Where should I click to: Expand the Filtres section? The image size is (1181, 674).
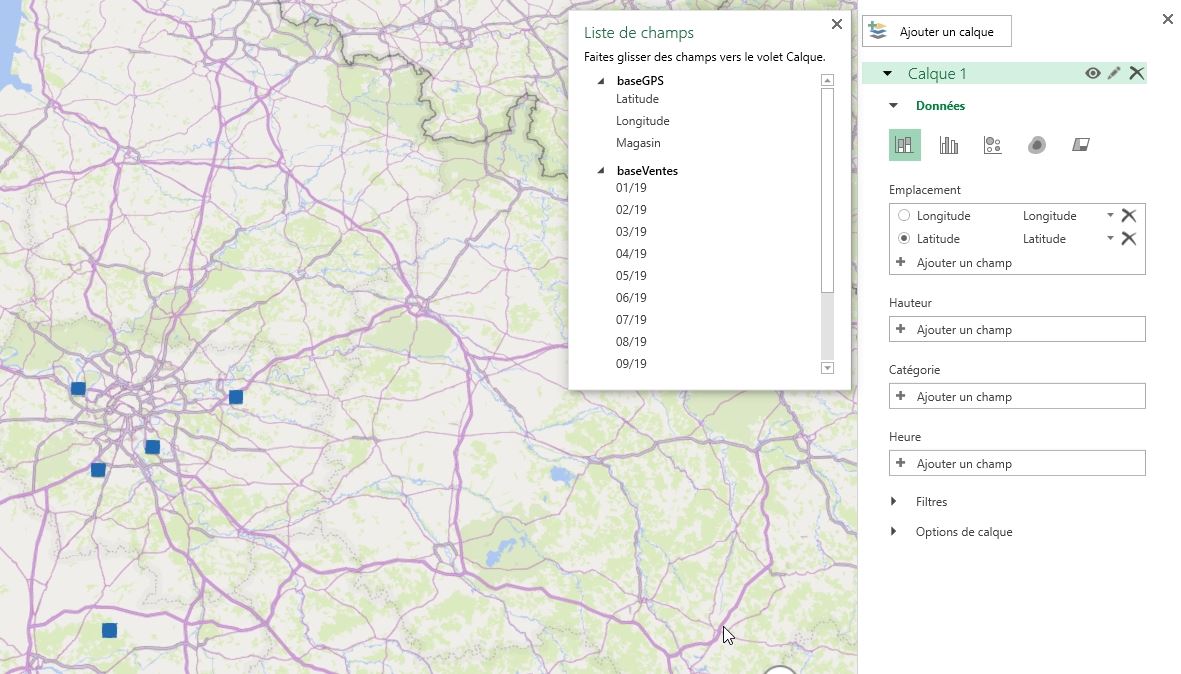pyautogui.click(x=893, y=502)
